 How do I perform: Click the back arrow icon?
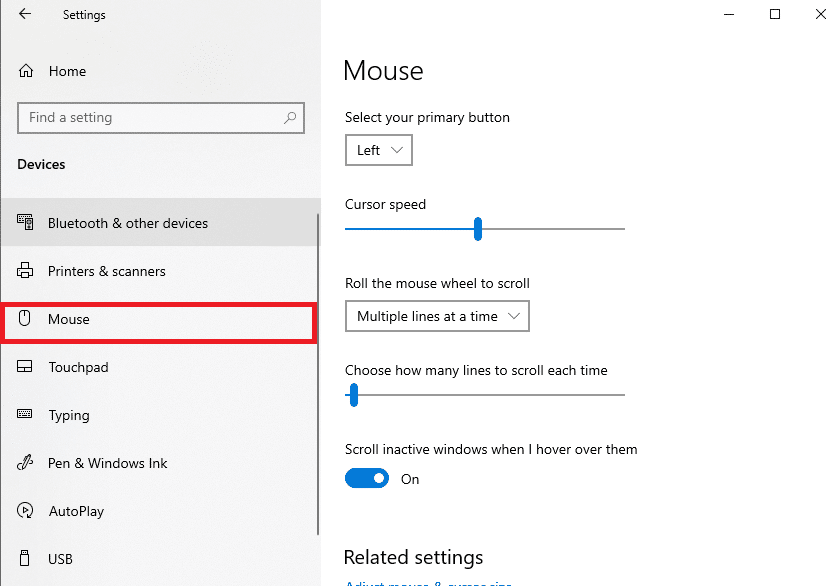[x=25, y=15]
